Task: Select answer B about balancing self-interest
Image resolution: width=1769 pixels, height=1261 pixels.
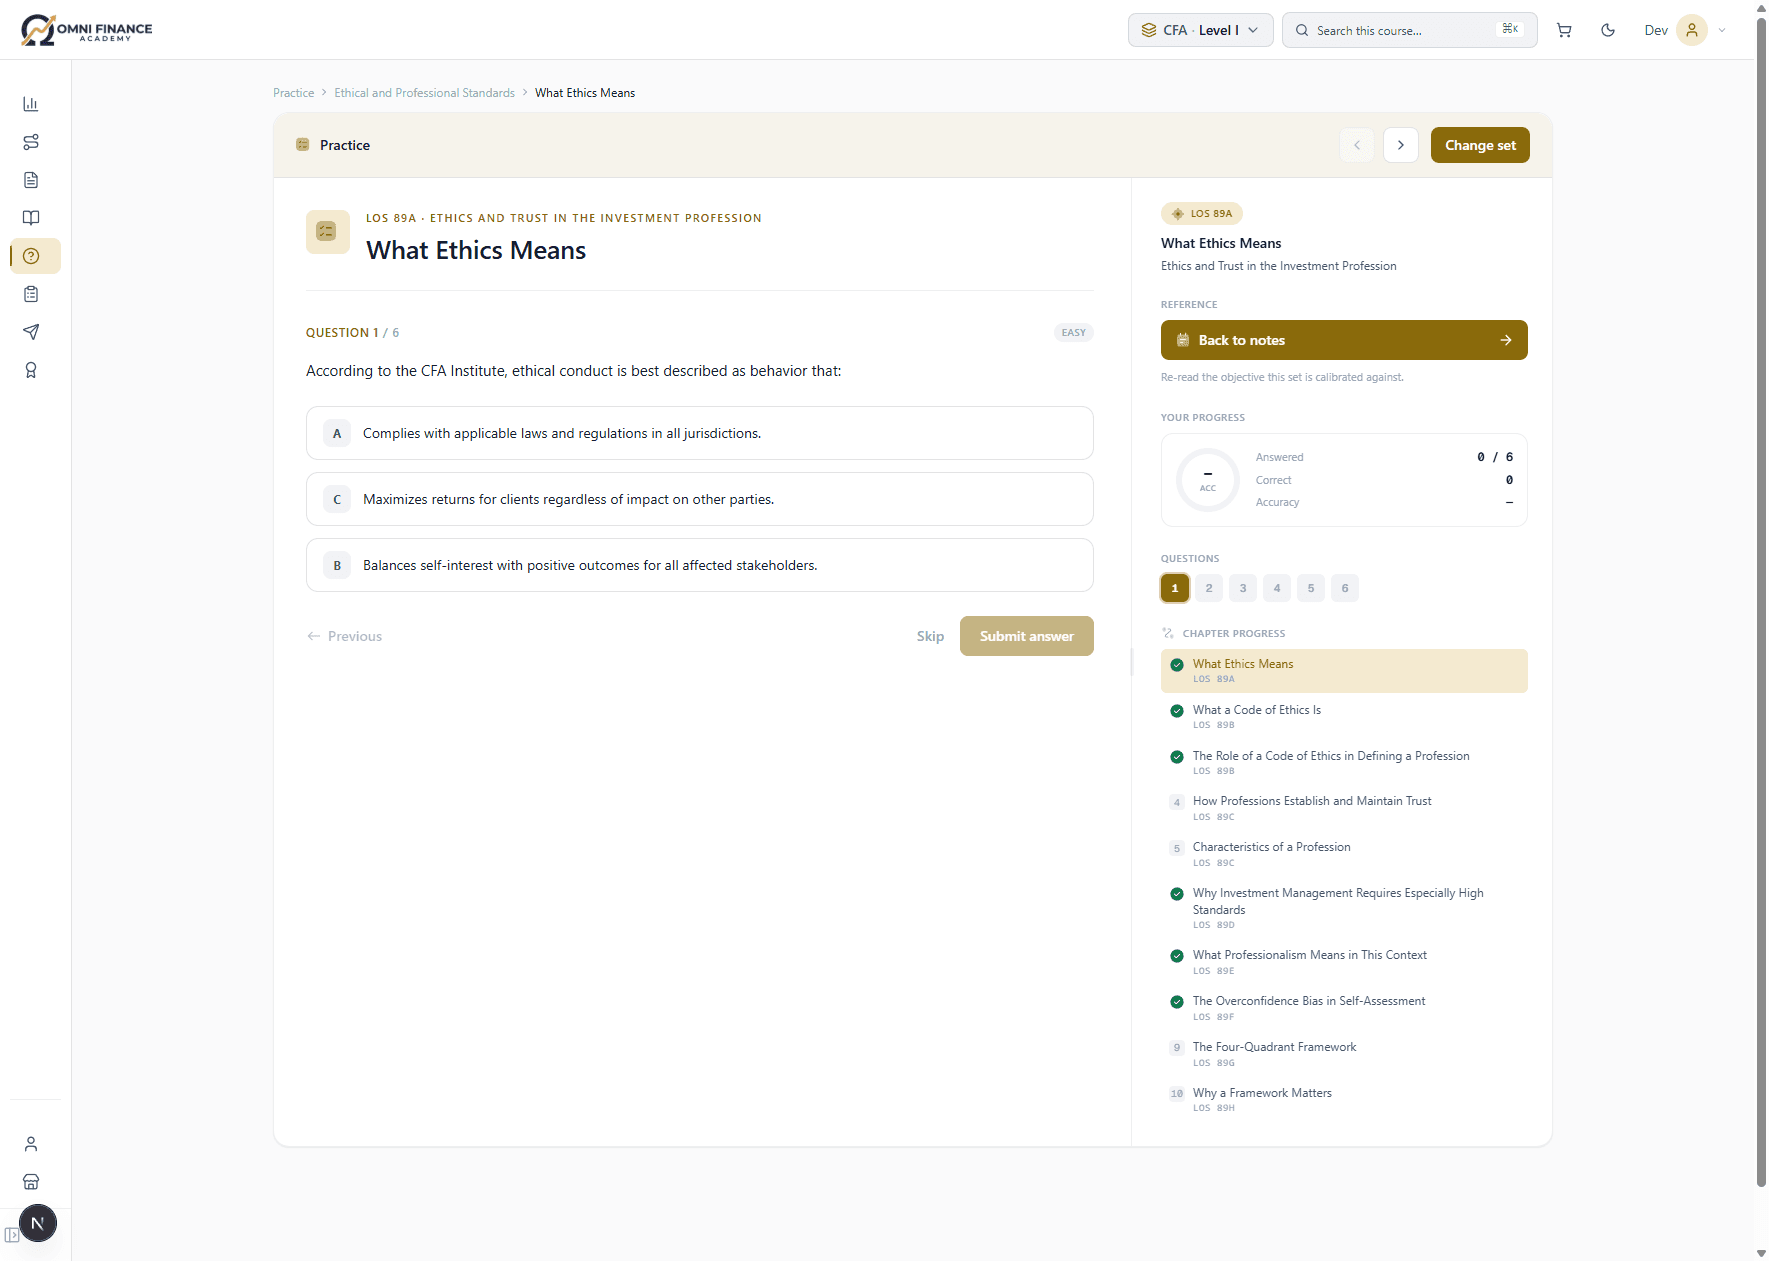Action: point(700,565)
